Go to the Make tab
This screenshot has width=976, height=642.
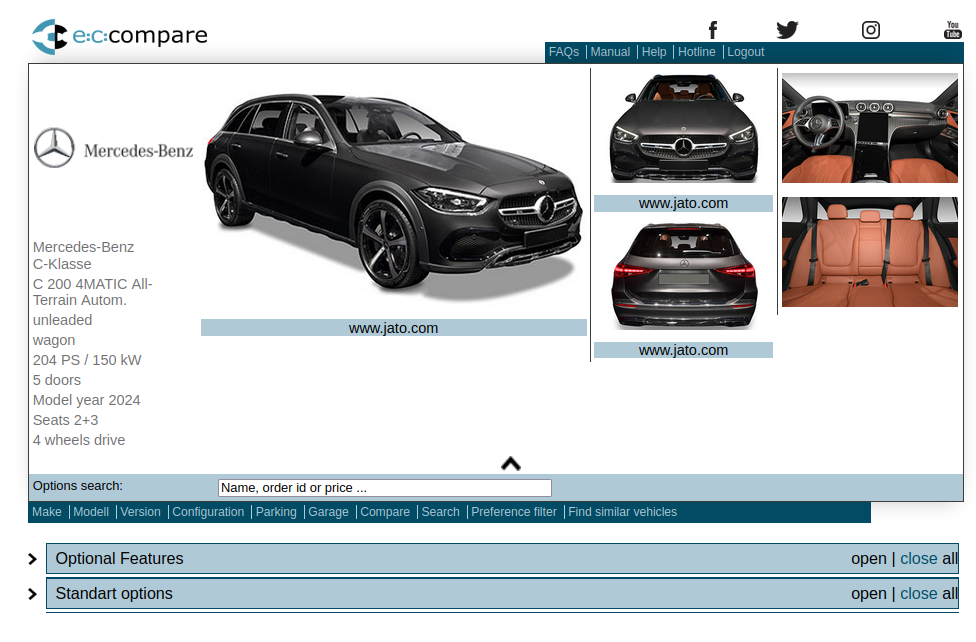[x=47, y=512]
